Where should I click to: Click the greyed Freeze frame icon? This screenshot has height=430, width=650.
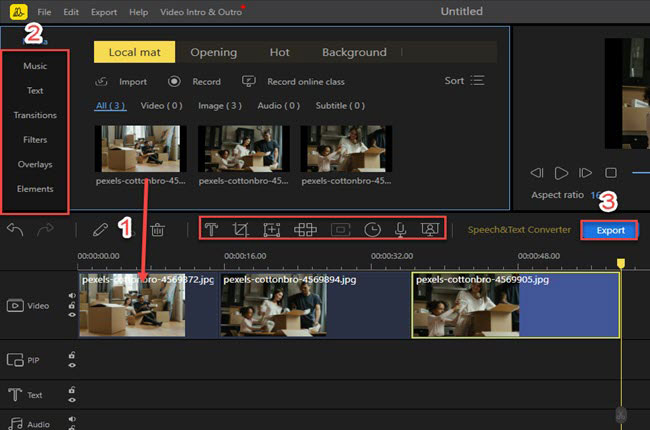click(341, 229)
